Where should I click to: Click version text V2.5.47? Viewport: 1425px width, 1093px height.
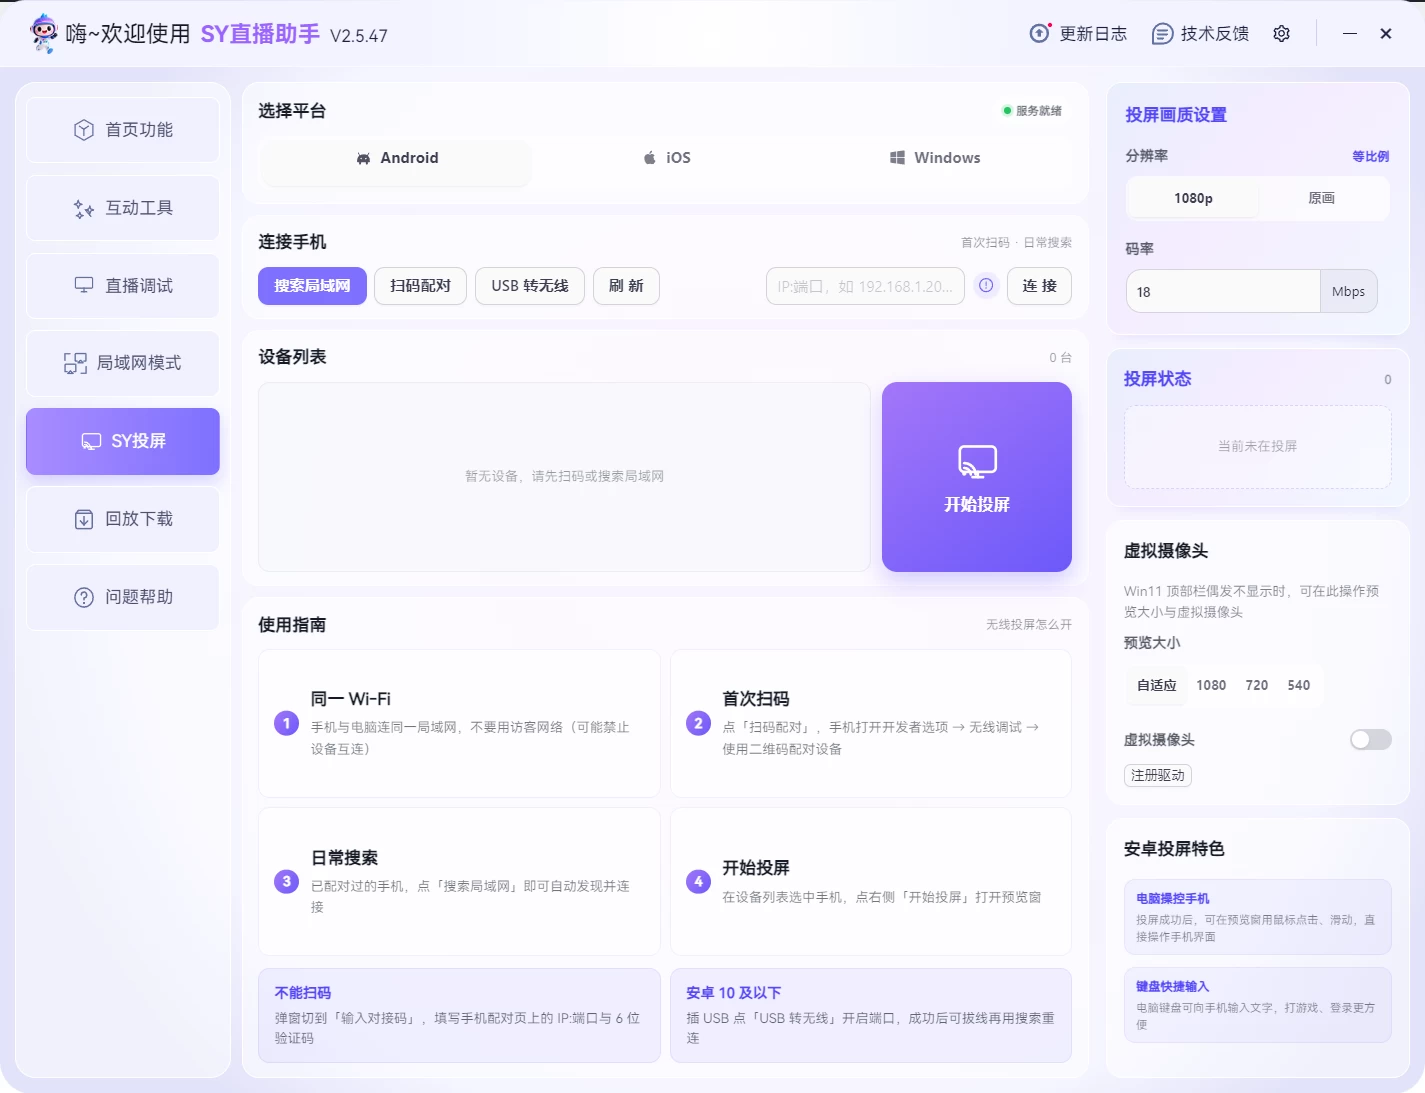tap(359, 36)
